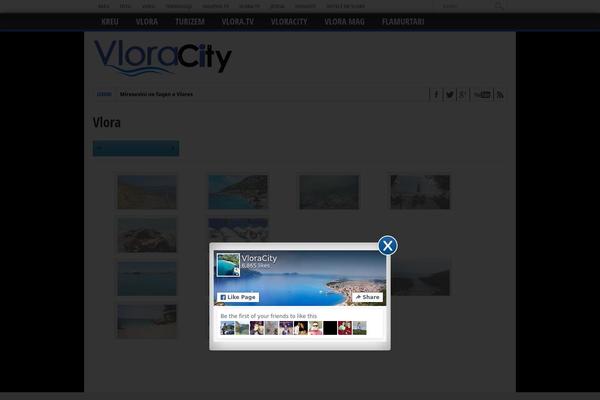Screen dimensions: 600x400
Task: Open the FLAMURTARI menu item
Action: pos(403,21)
